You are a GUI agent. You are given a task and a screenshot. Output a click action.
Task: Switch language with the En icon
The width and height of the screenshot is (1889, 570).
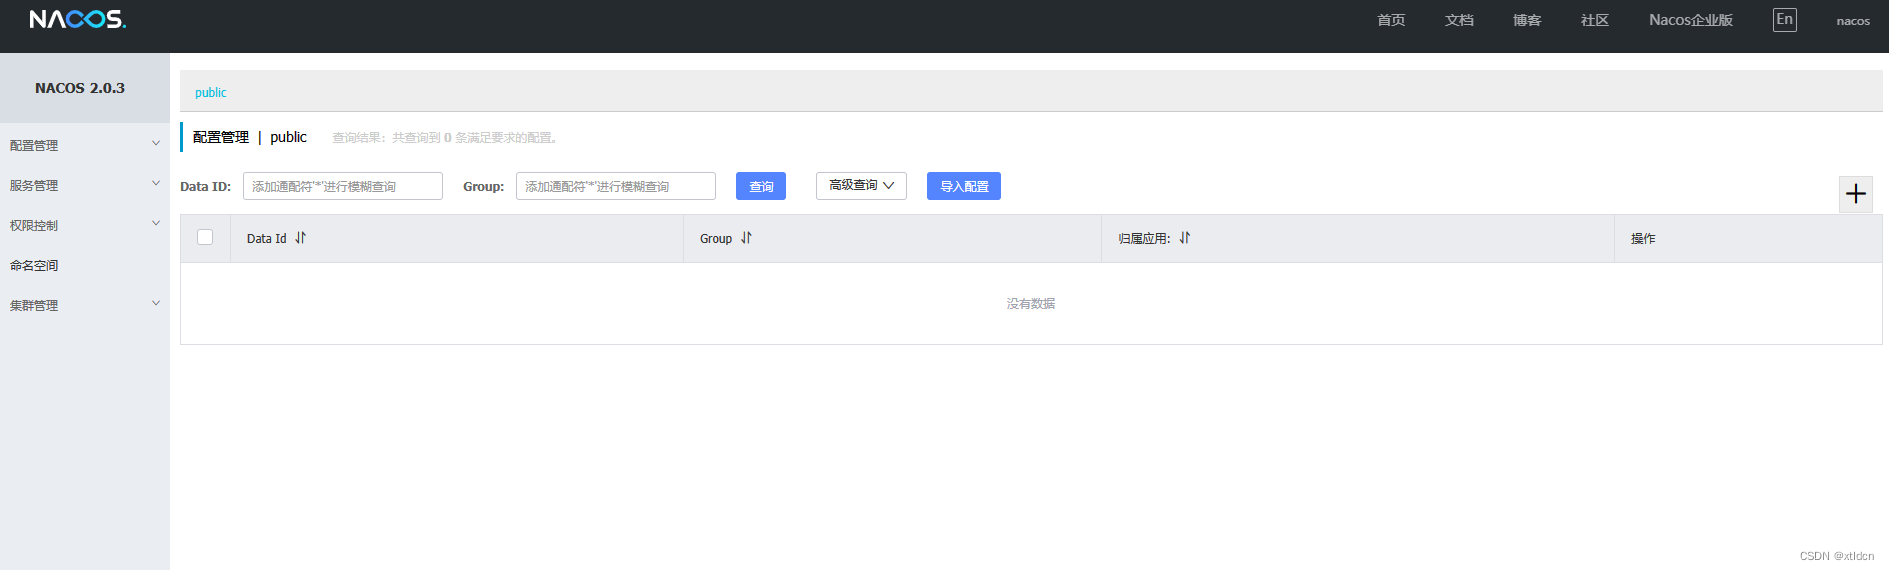click(x=1784, y=20)
